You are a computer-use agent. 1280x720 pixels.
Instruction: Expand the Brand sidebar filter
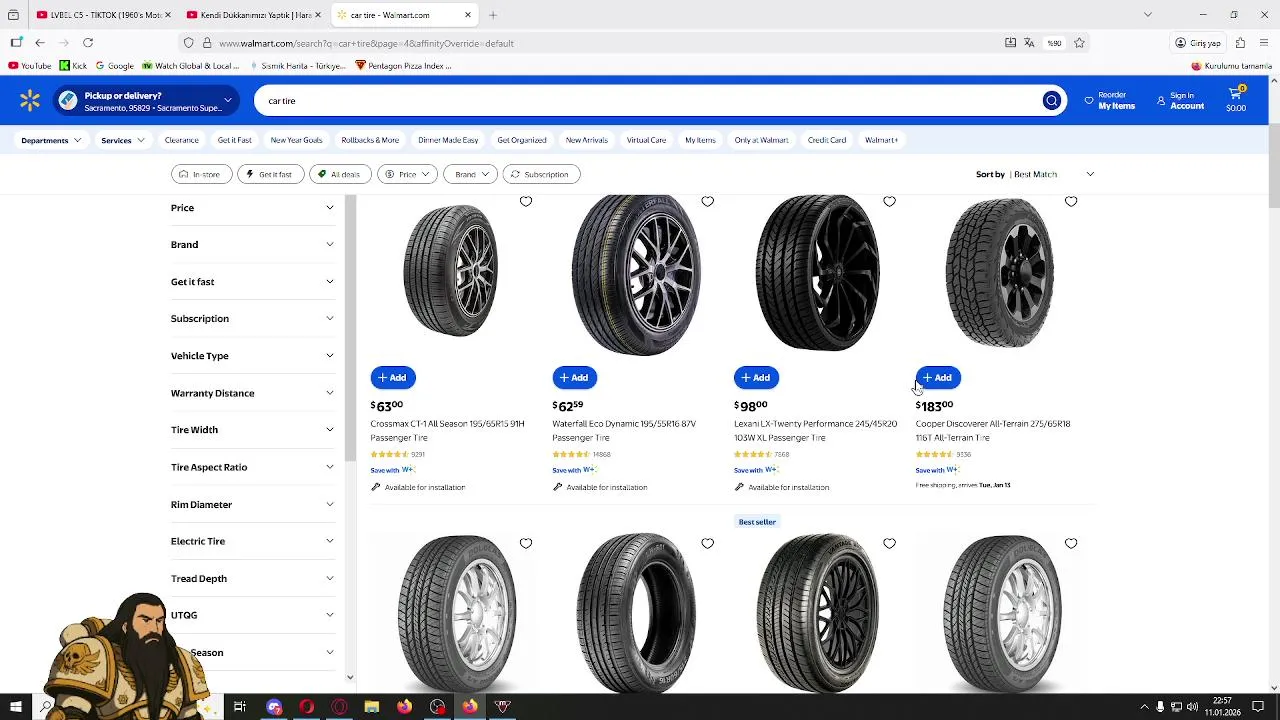coord(252,245)
